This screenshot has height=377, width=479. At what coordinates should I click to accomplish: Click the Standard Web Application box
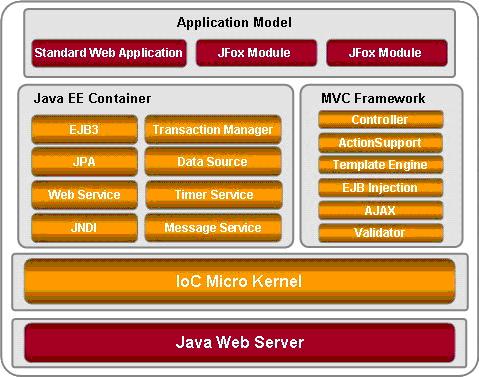109,53
